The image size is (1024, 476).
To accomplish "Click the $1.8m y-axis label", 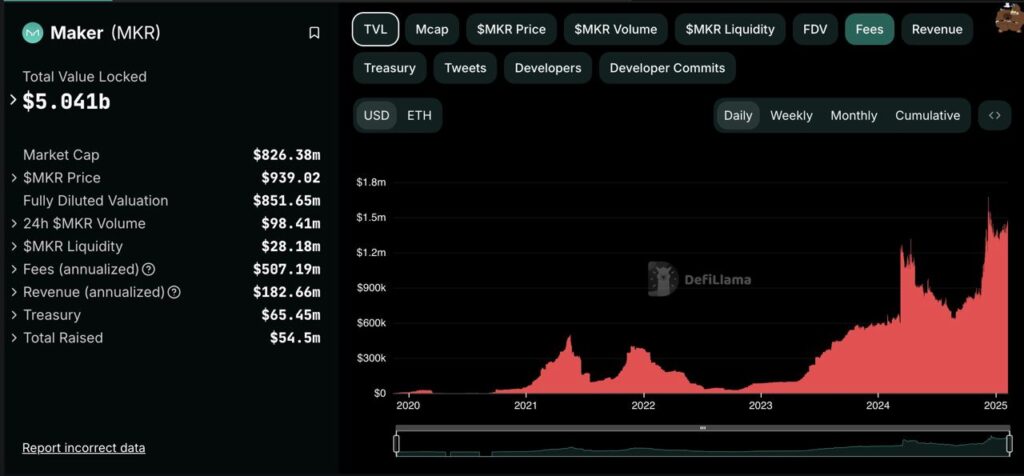I will (x=370, y=182).
